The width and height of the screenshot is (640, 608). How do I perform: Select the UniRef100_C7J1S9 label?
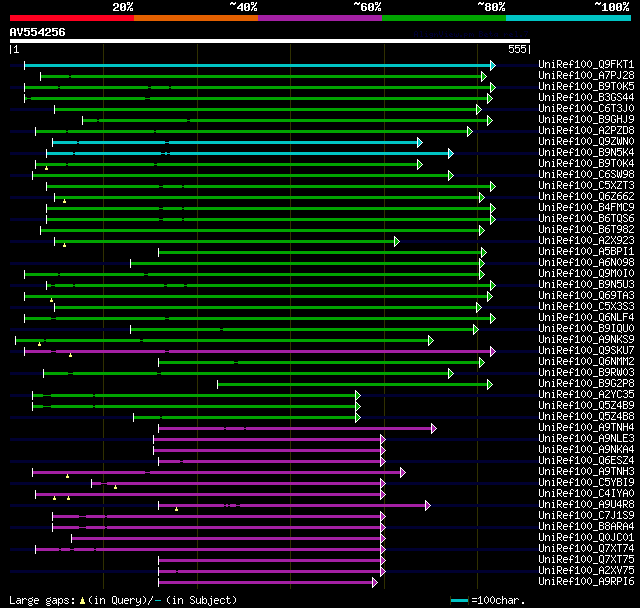pyautogui.click(x=586, y=516)
